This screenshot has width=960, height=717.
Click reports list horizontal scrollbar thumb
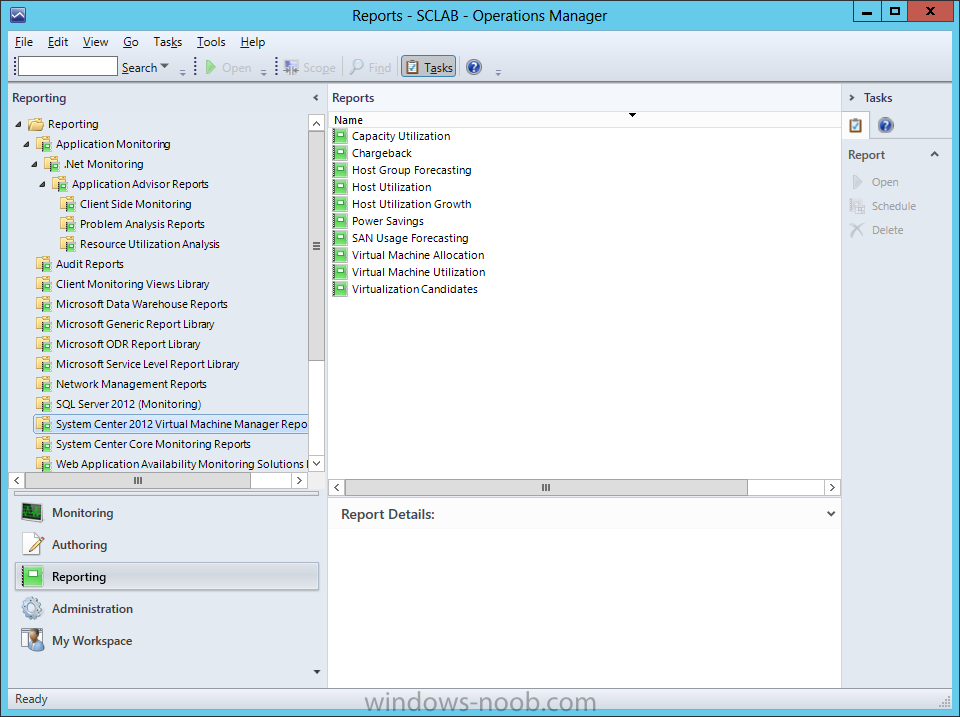point(546,487)
